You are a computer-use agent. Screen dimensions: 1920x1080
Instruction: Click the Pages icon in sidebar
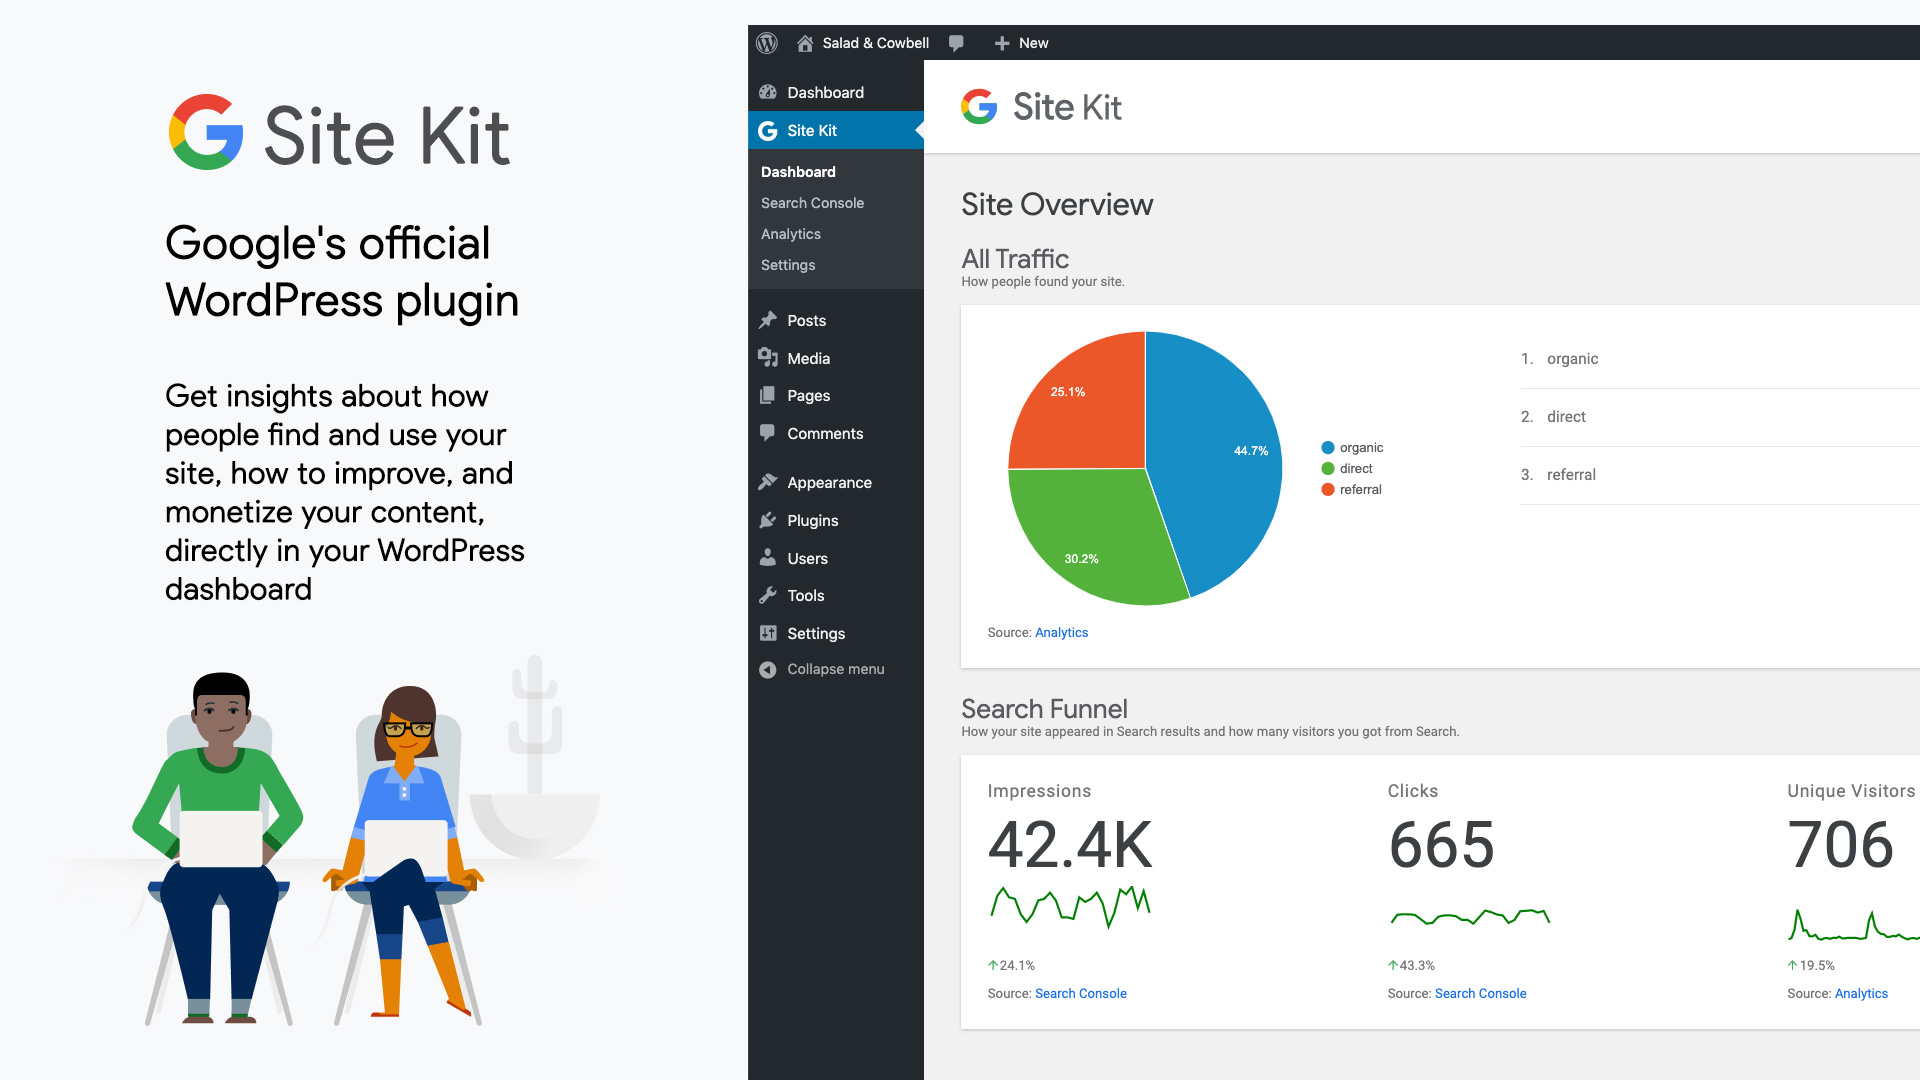click(768, 395)
